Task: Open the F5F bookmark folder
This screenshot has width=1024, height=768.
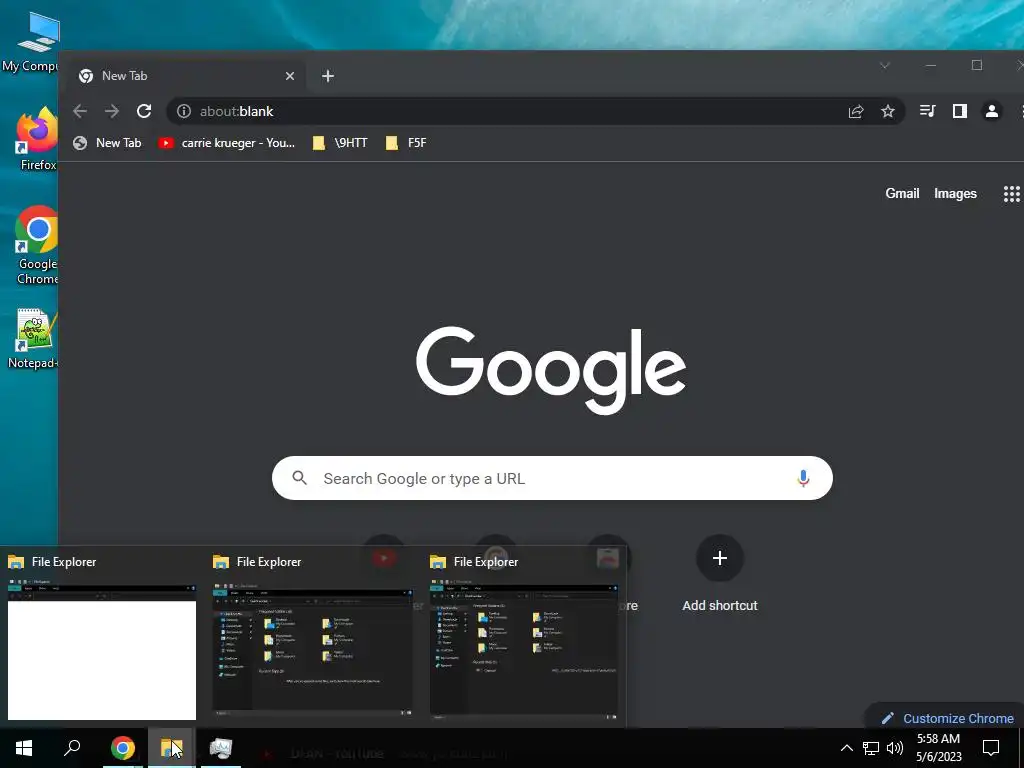Action: tap(406, 143)
